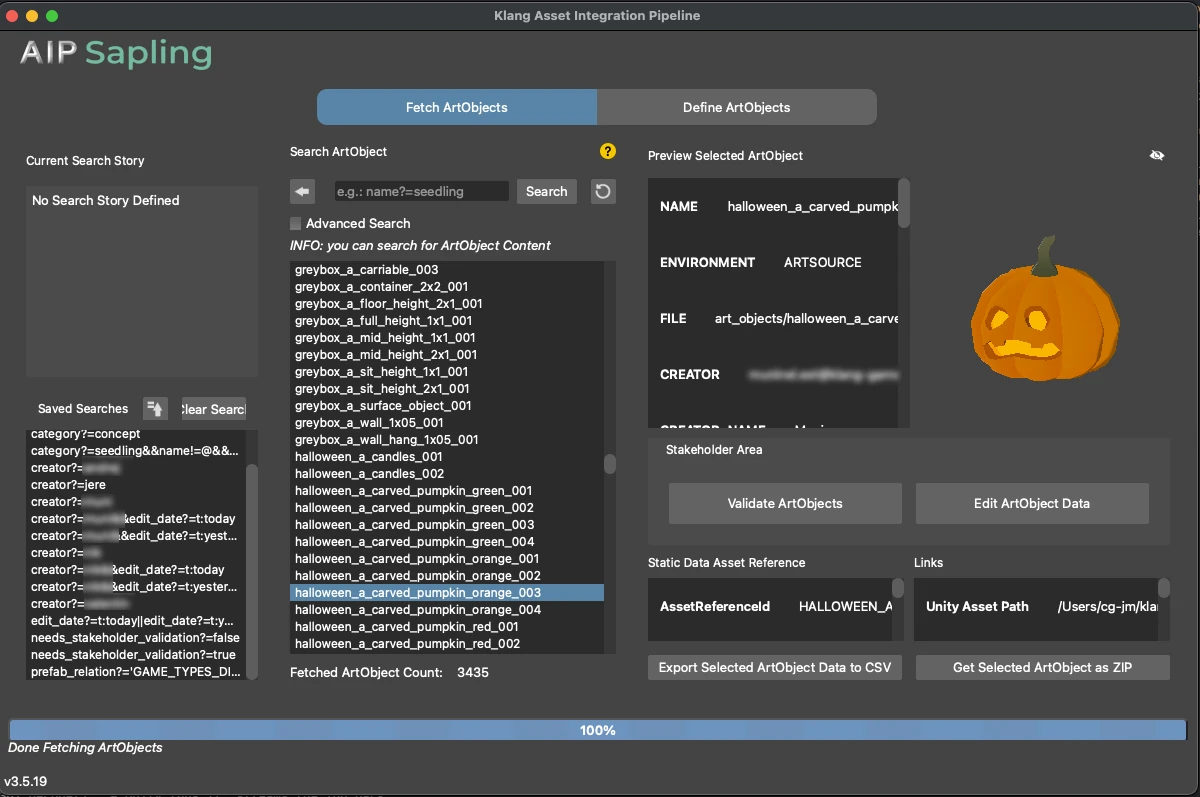
Task: Click the Links panel scrollbar
Action: (1164, 588)
